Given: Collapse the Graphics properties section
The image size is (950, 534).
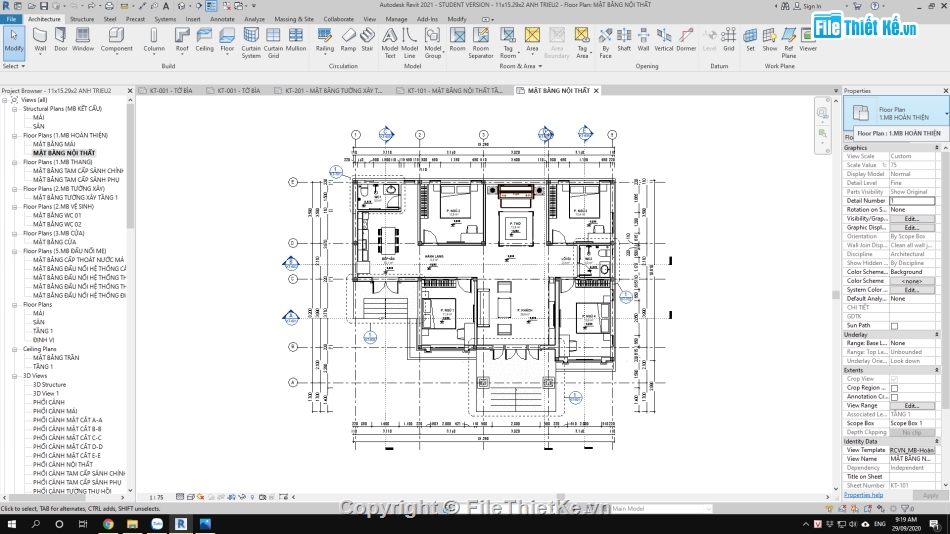Looking at the screenshot, I should (x=937, y=148).
